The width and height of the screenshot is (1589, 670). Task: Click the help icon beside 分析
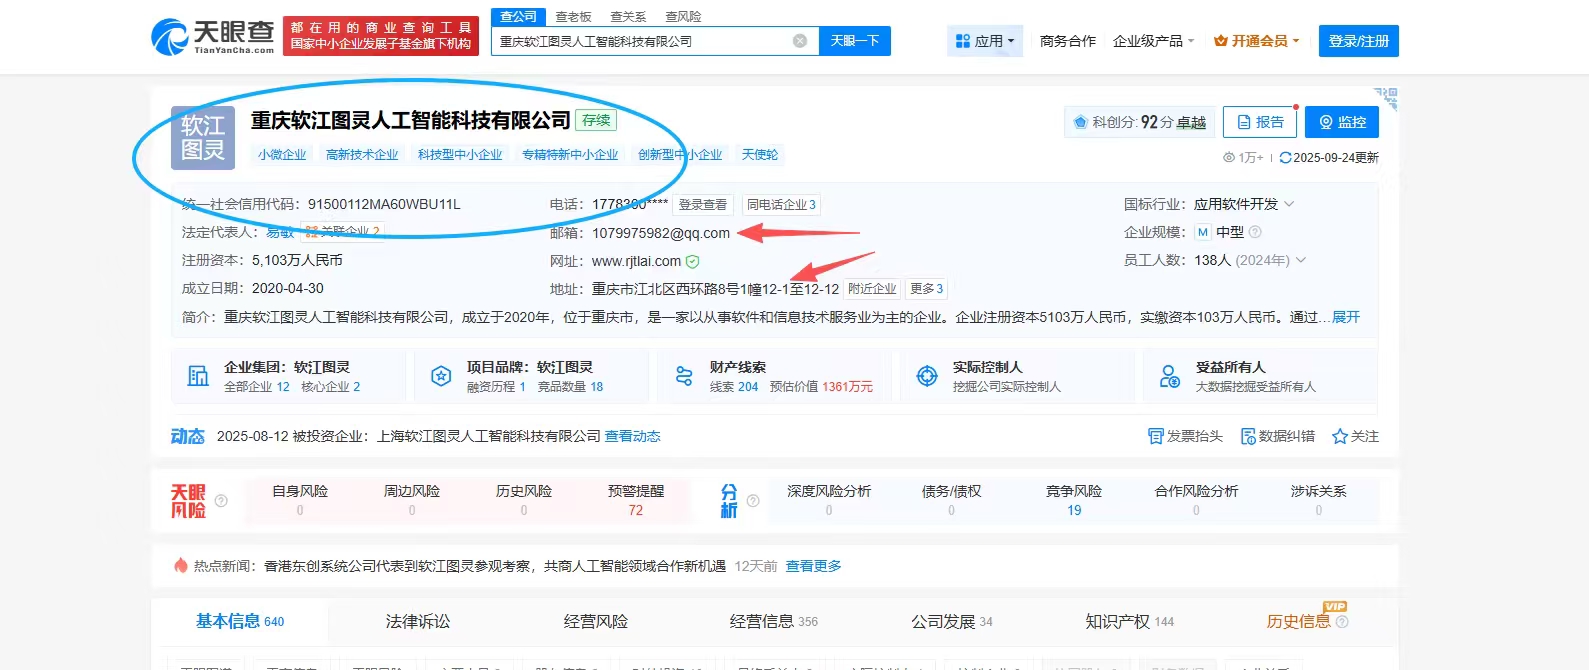[753, 501]
